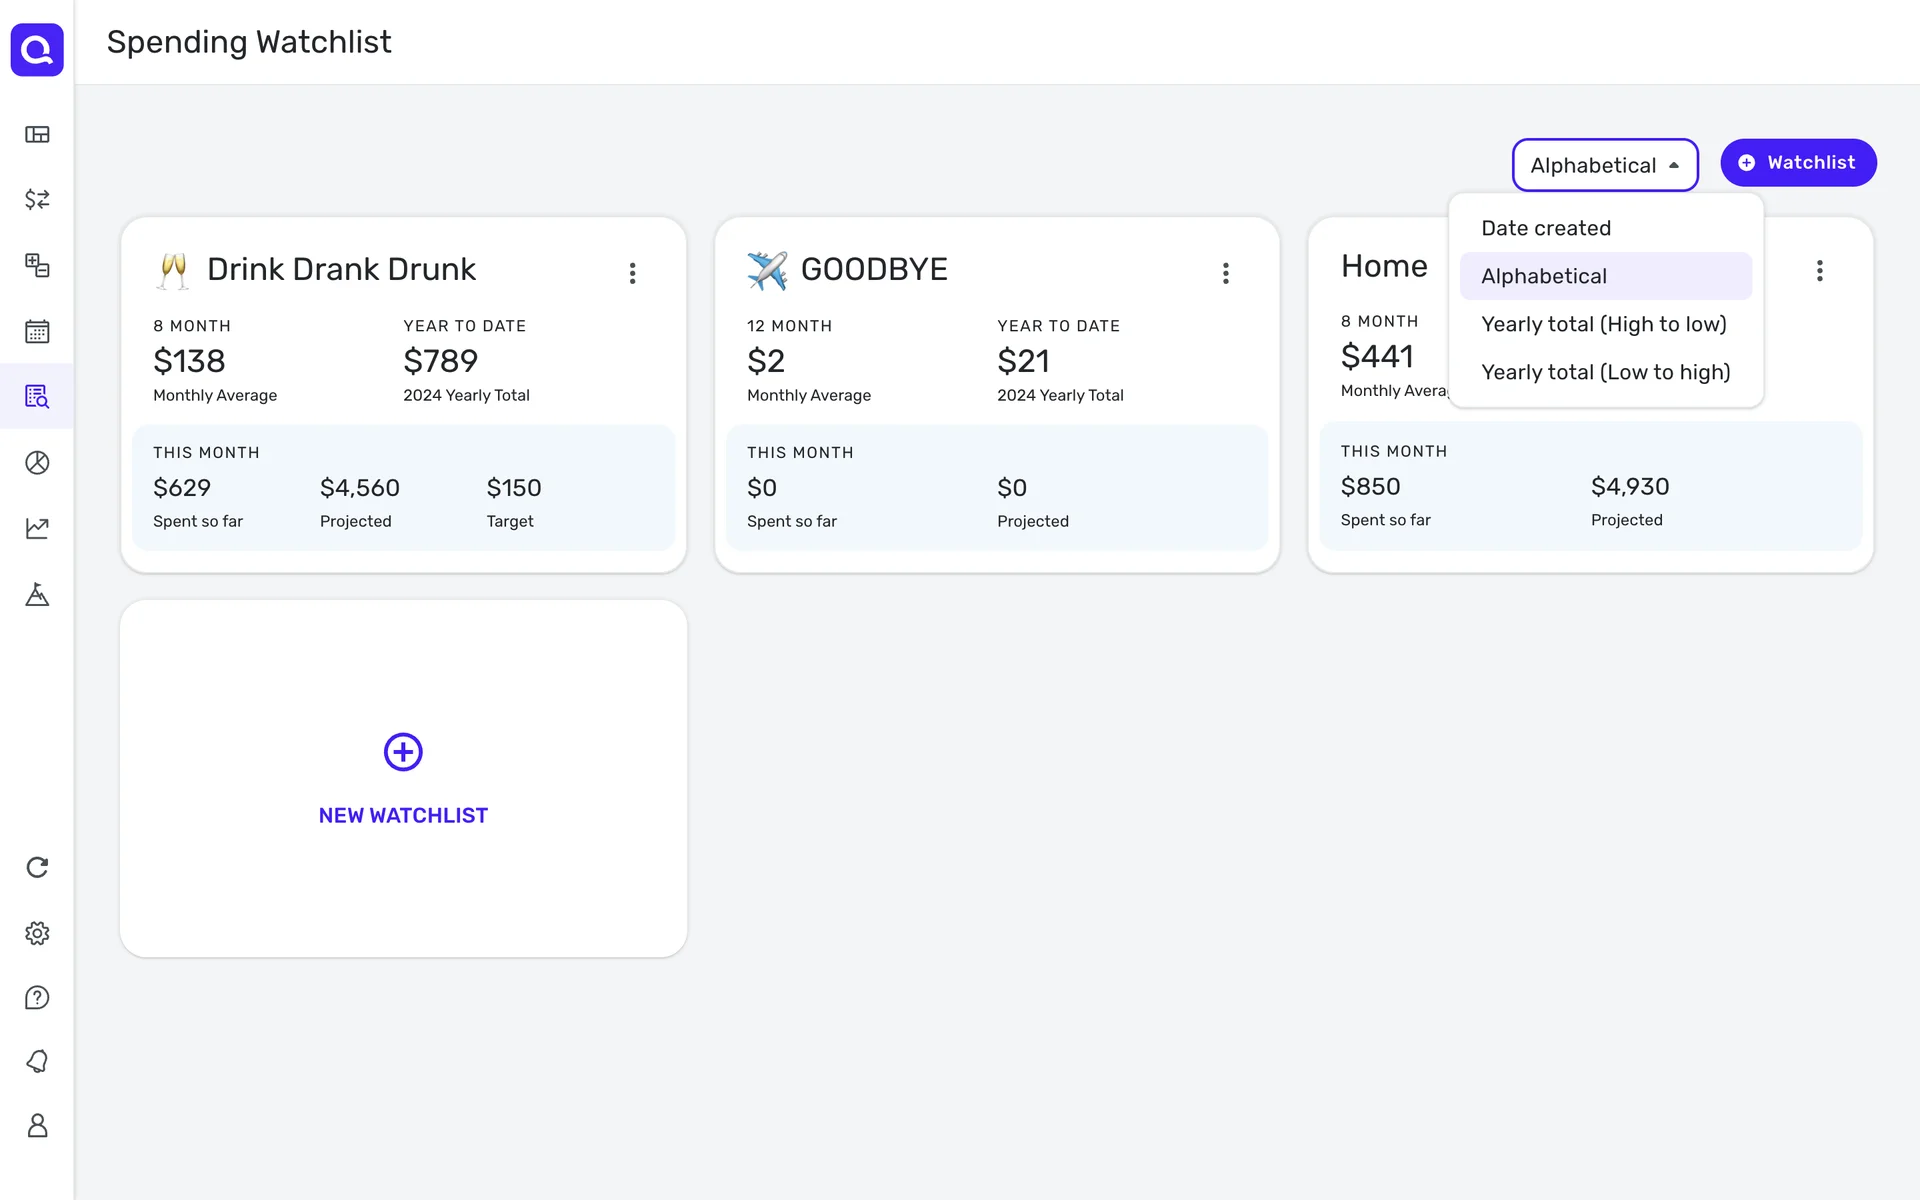This screenshot has height=1200, width=1920.
Task: Open the GOODBYE watchlist title
Action: pyautogui.click(x=873, y=269)
